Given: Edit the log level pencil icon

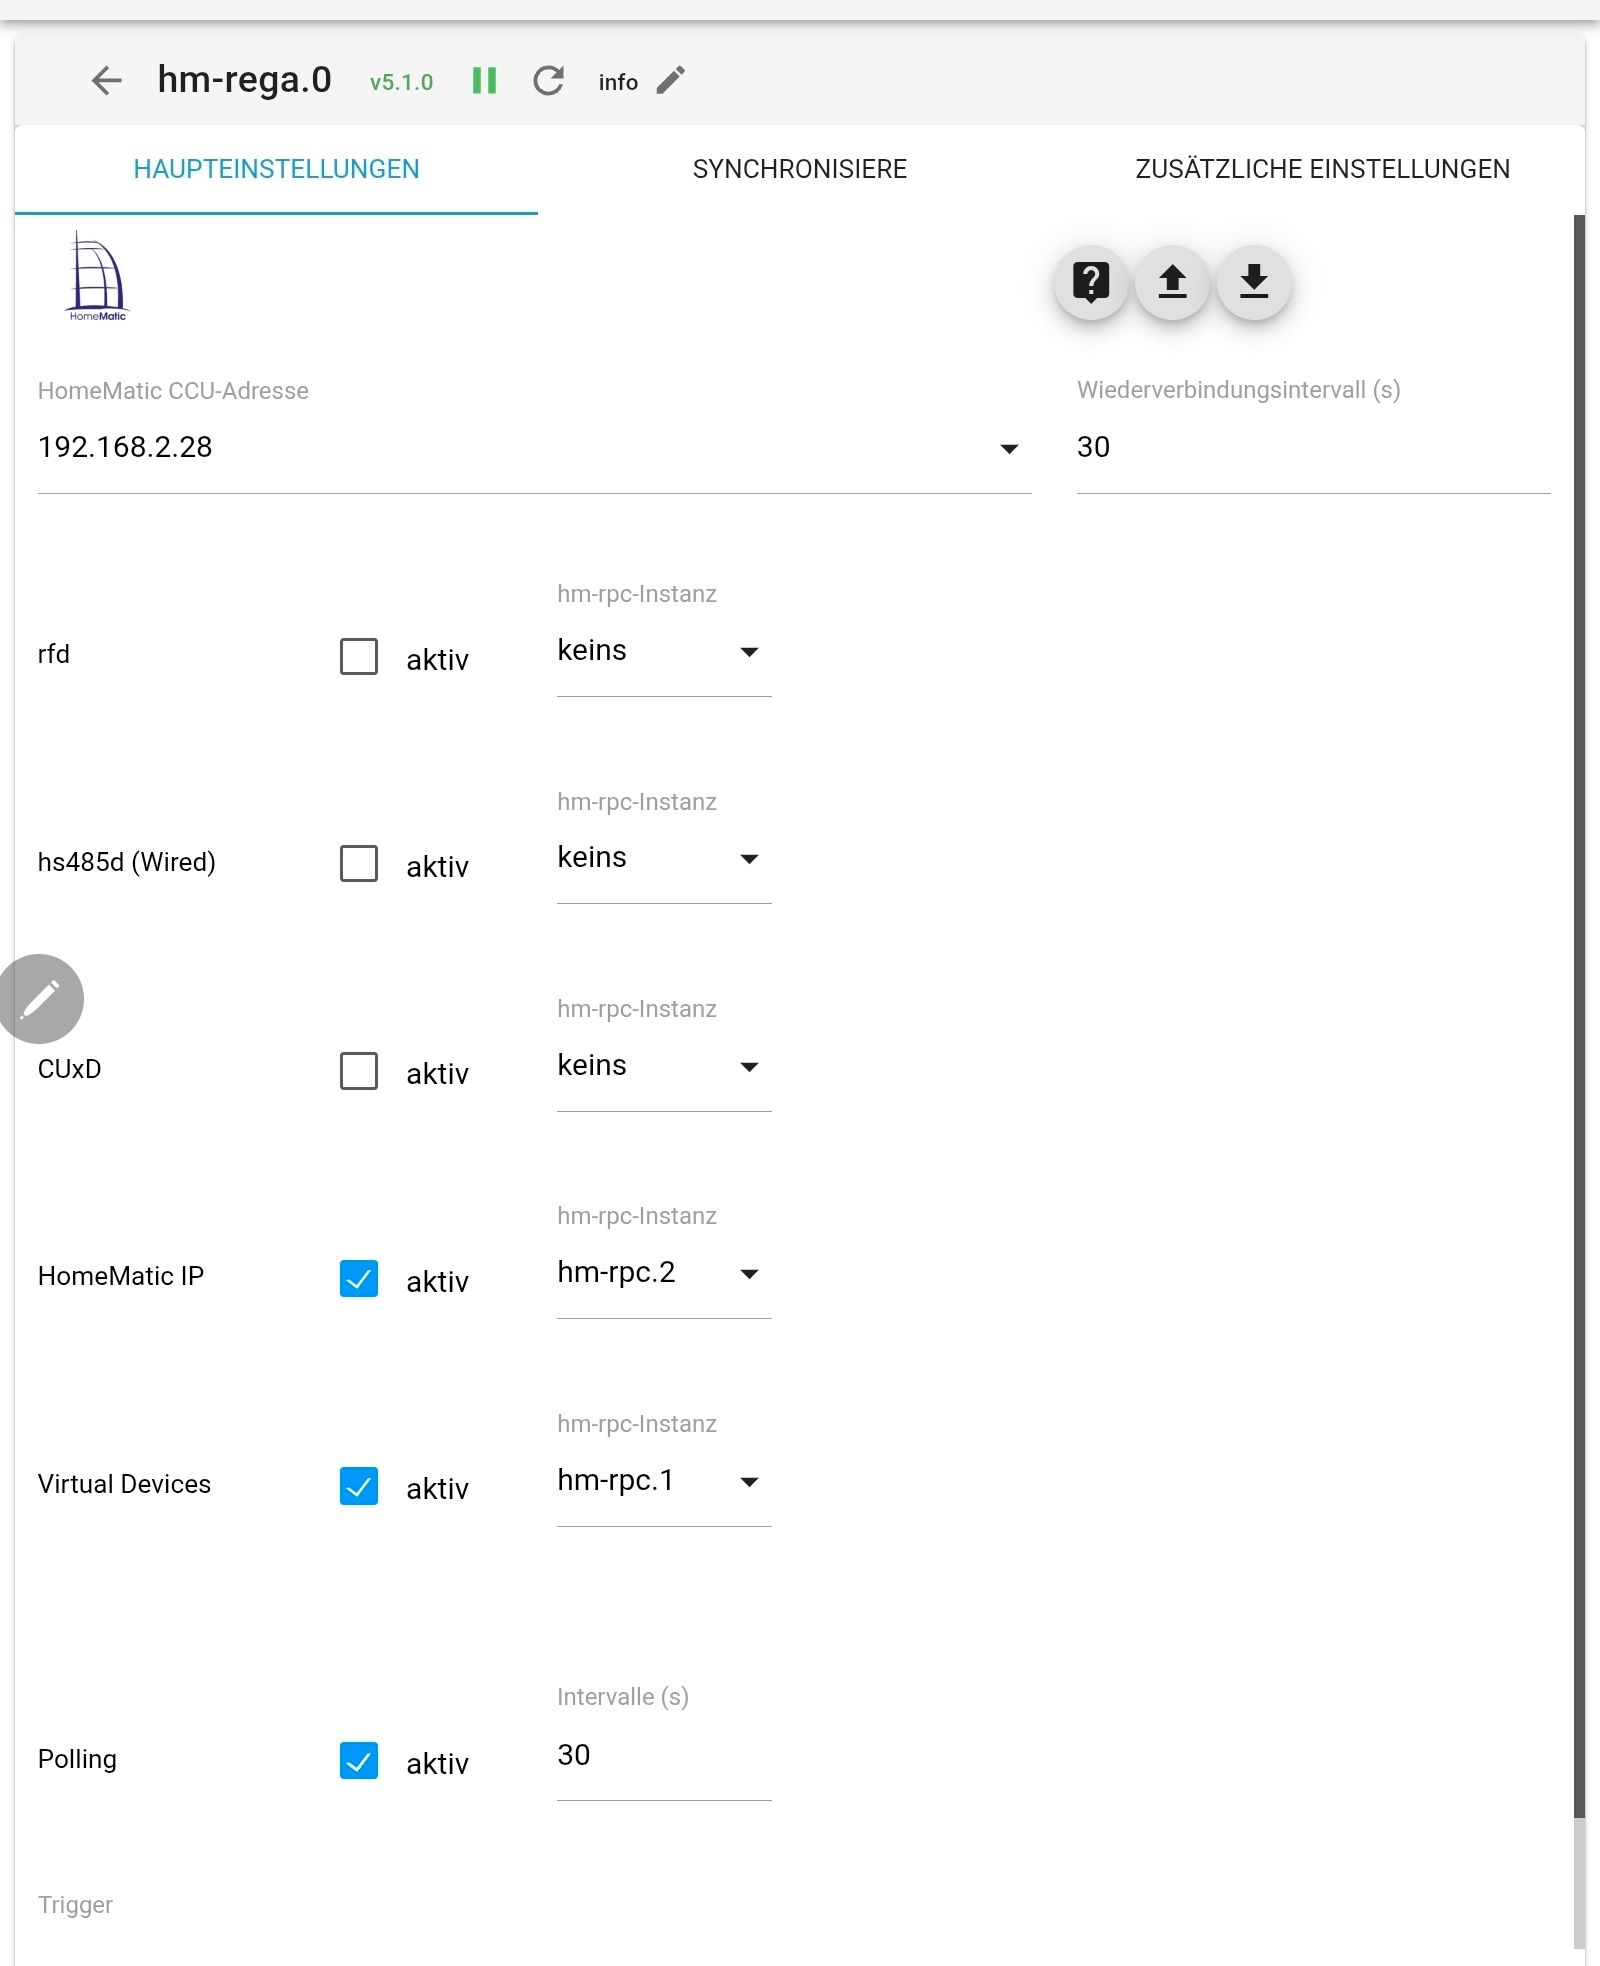Looking at the screenshot, I should pos(671,81).
